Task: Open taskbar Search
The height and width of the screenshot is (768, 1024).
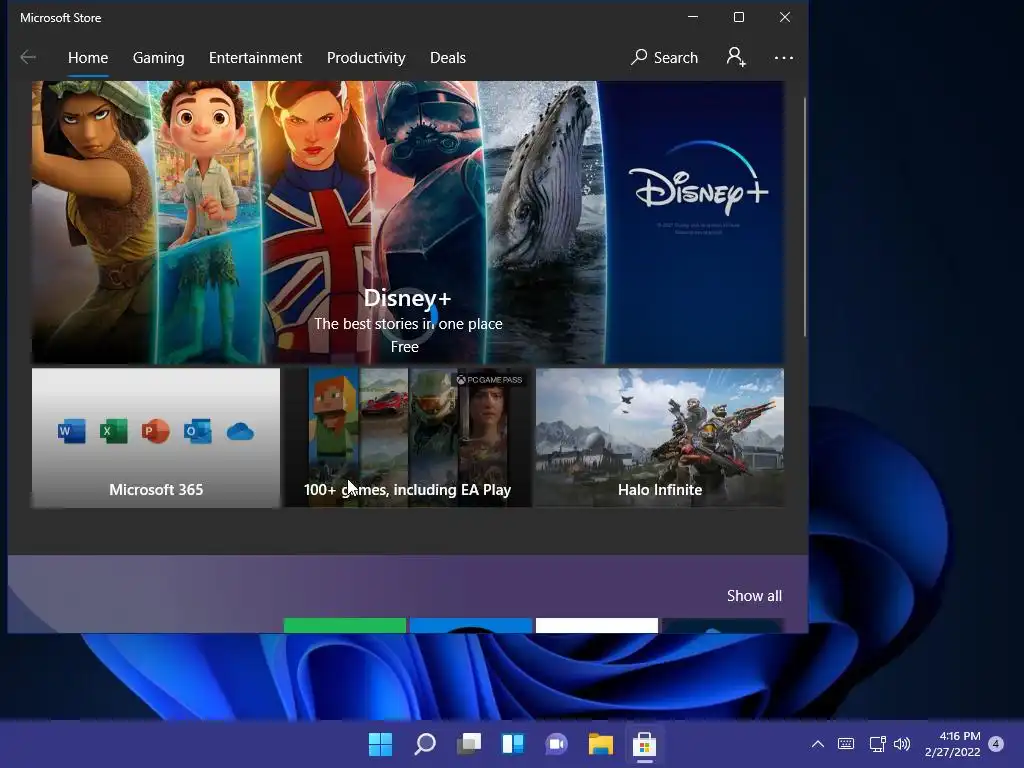Action: 424,744
